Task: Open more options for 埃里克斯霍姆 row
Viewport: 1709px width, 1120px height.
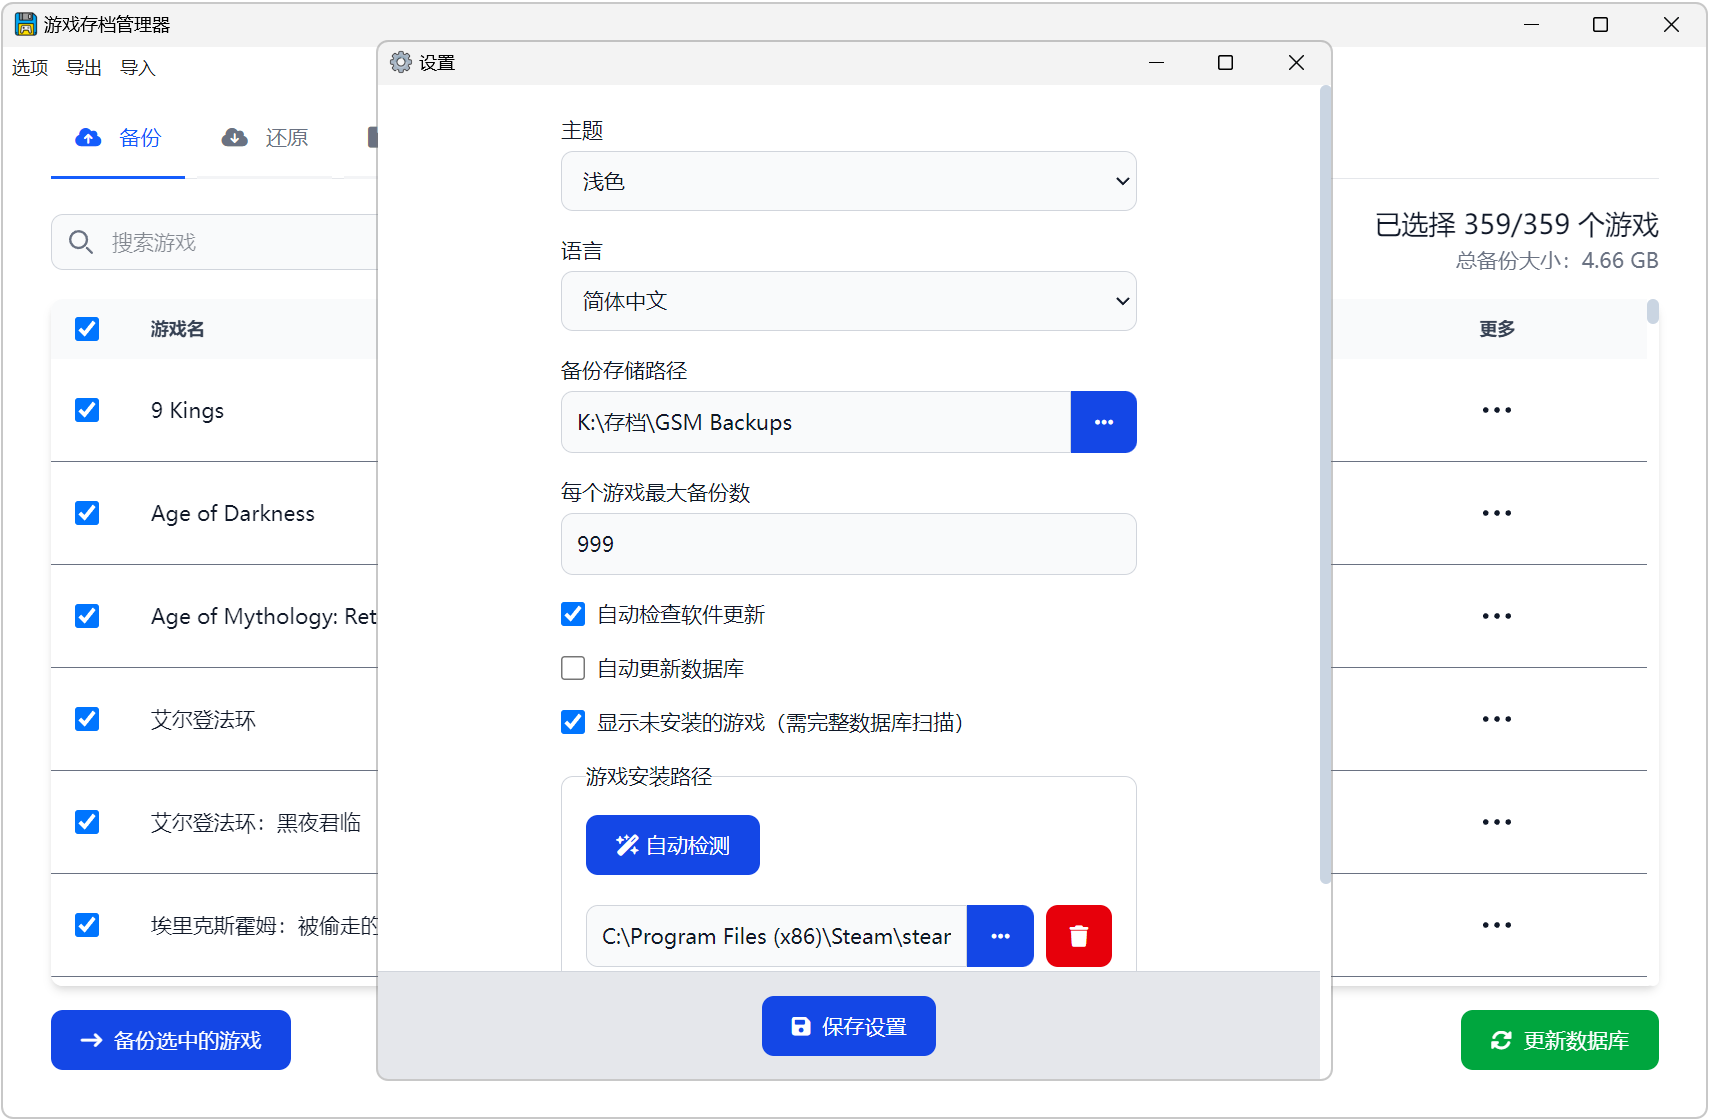Action: (1497, 925)
